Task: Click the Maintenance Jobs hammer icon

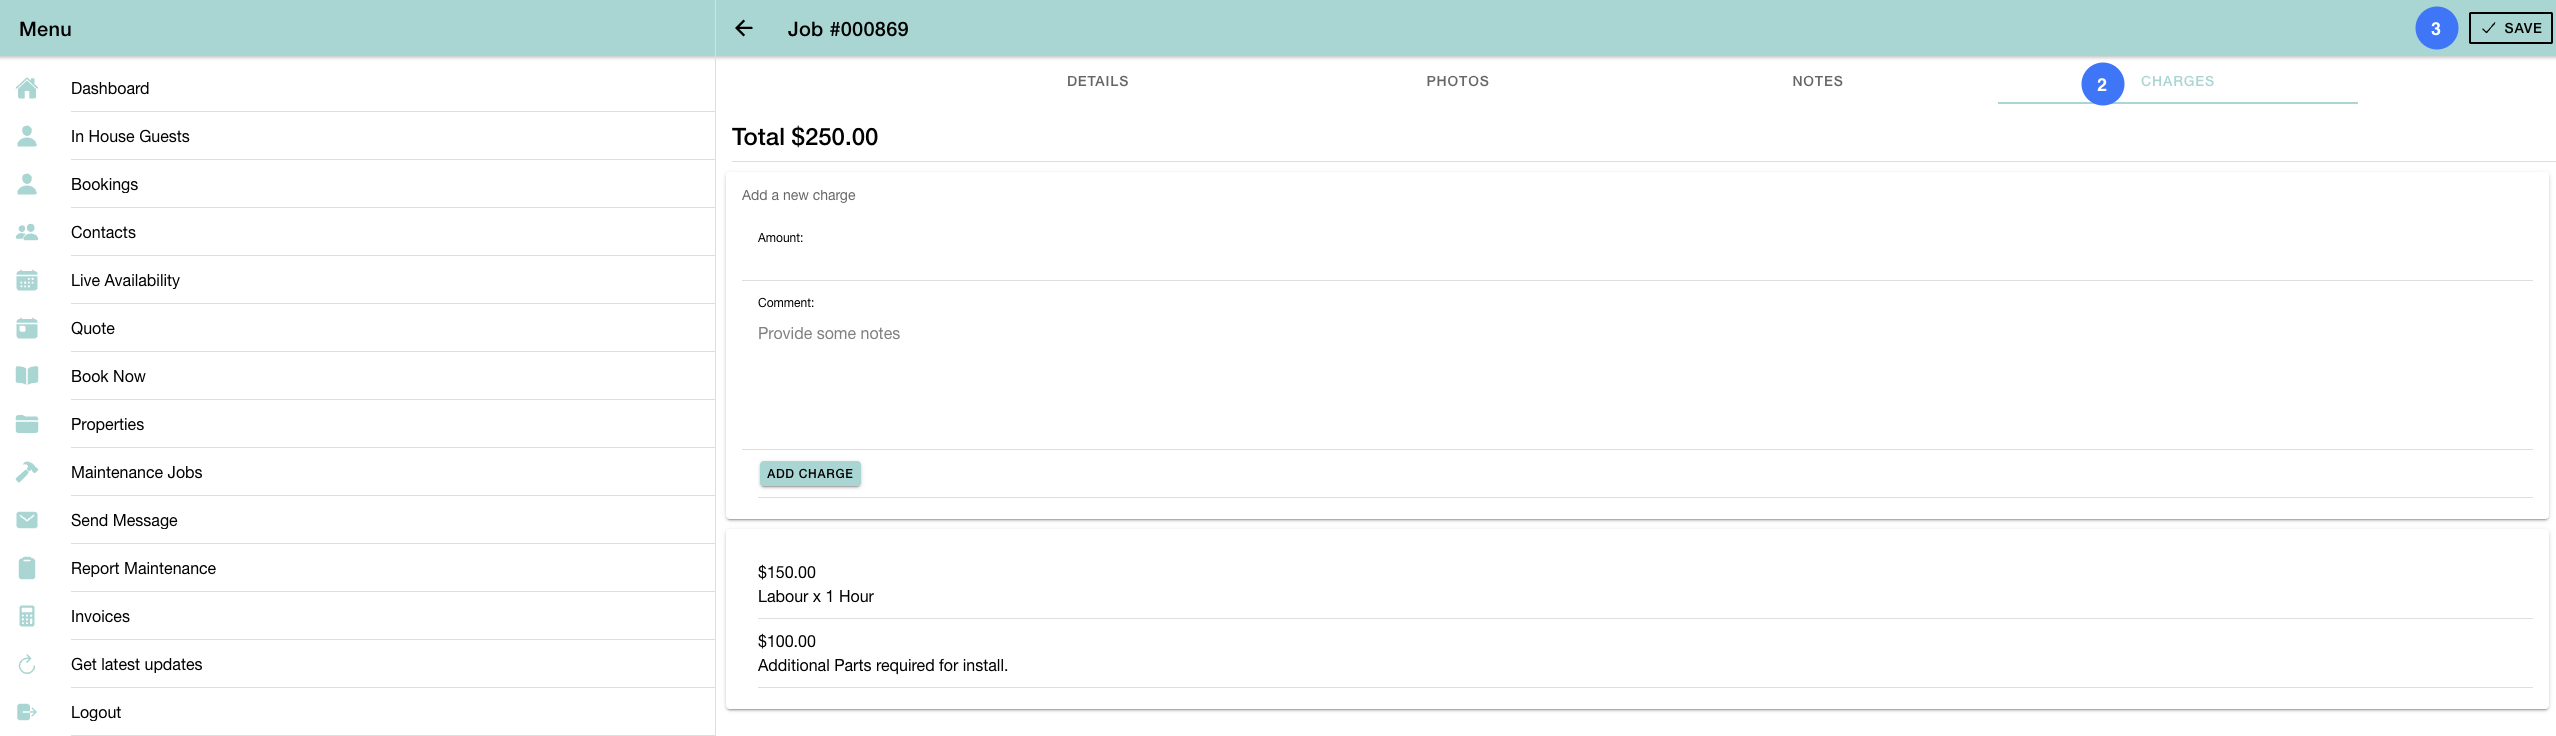Action: [x=27, y=472]
